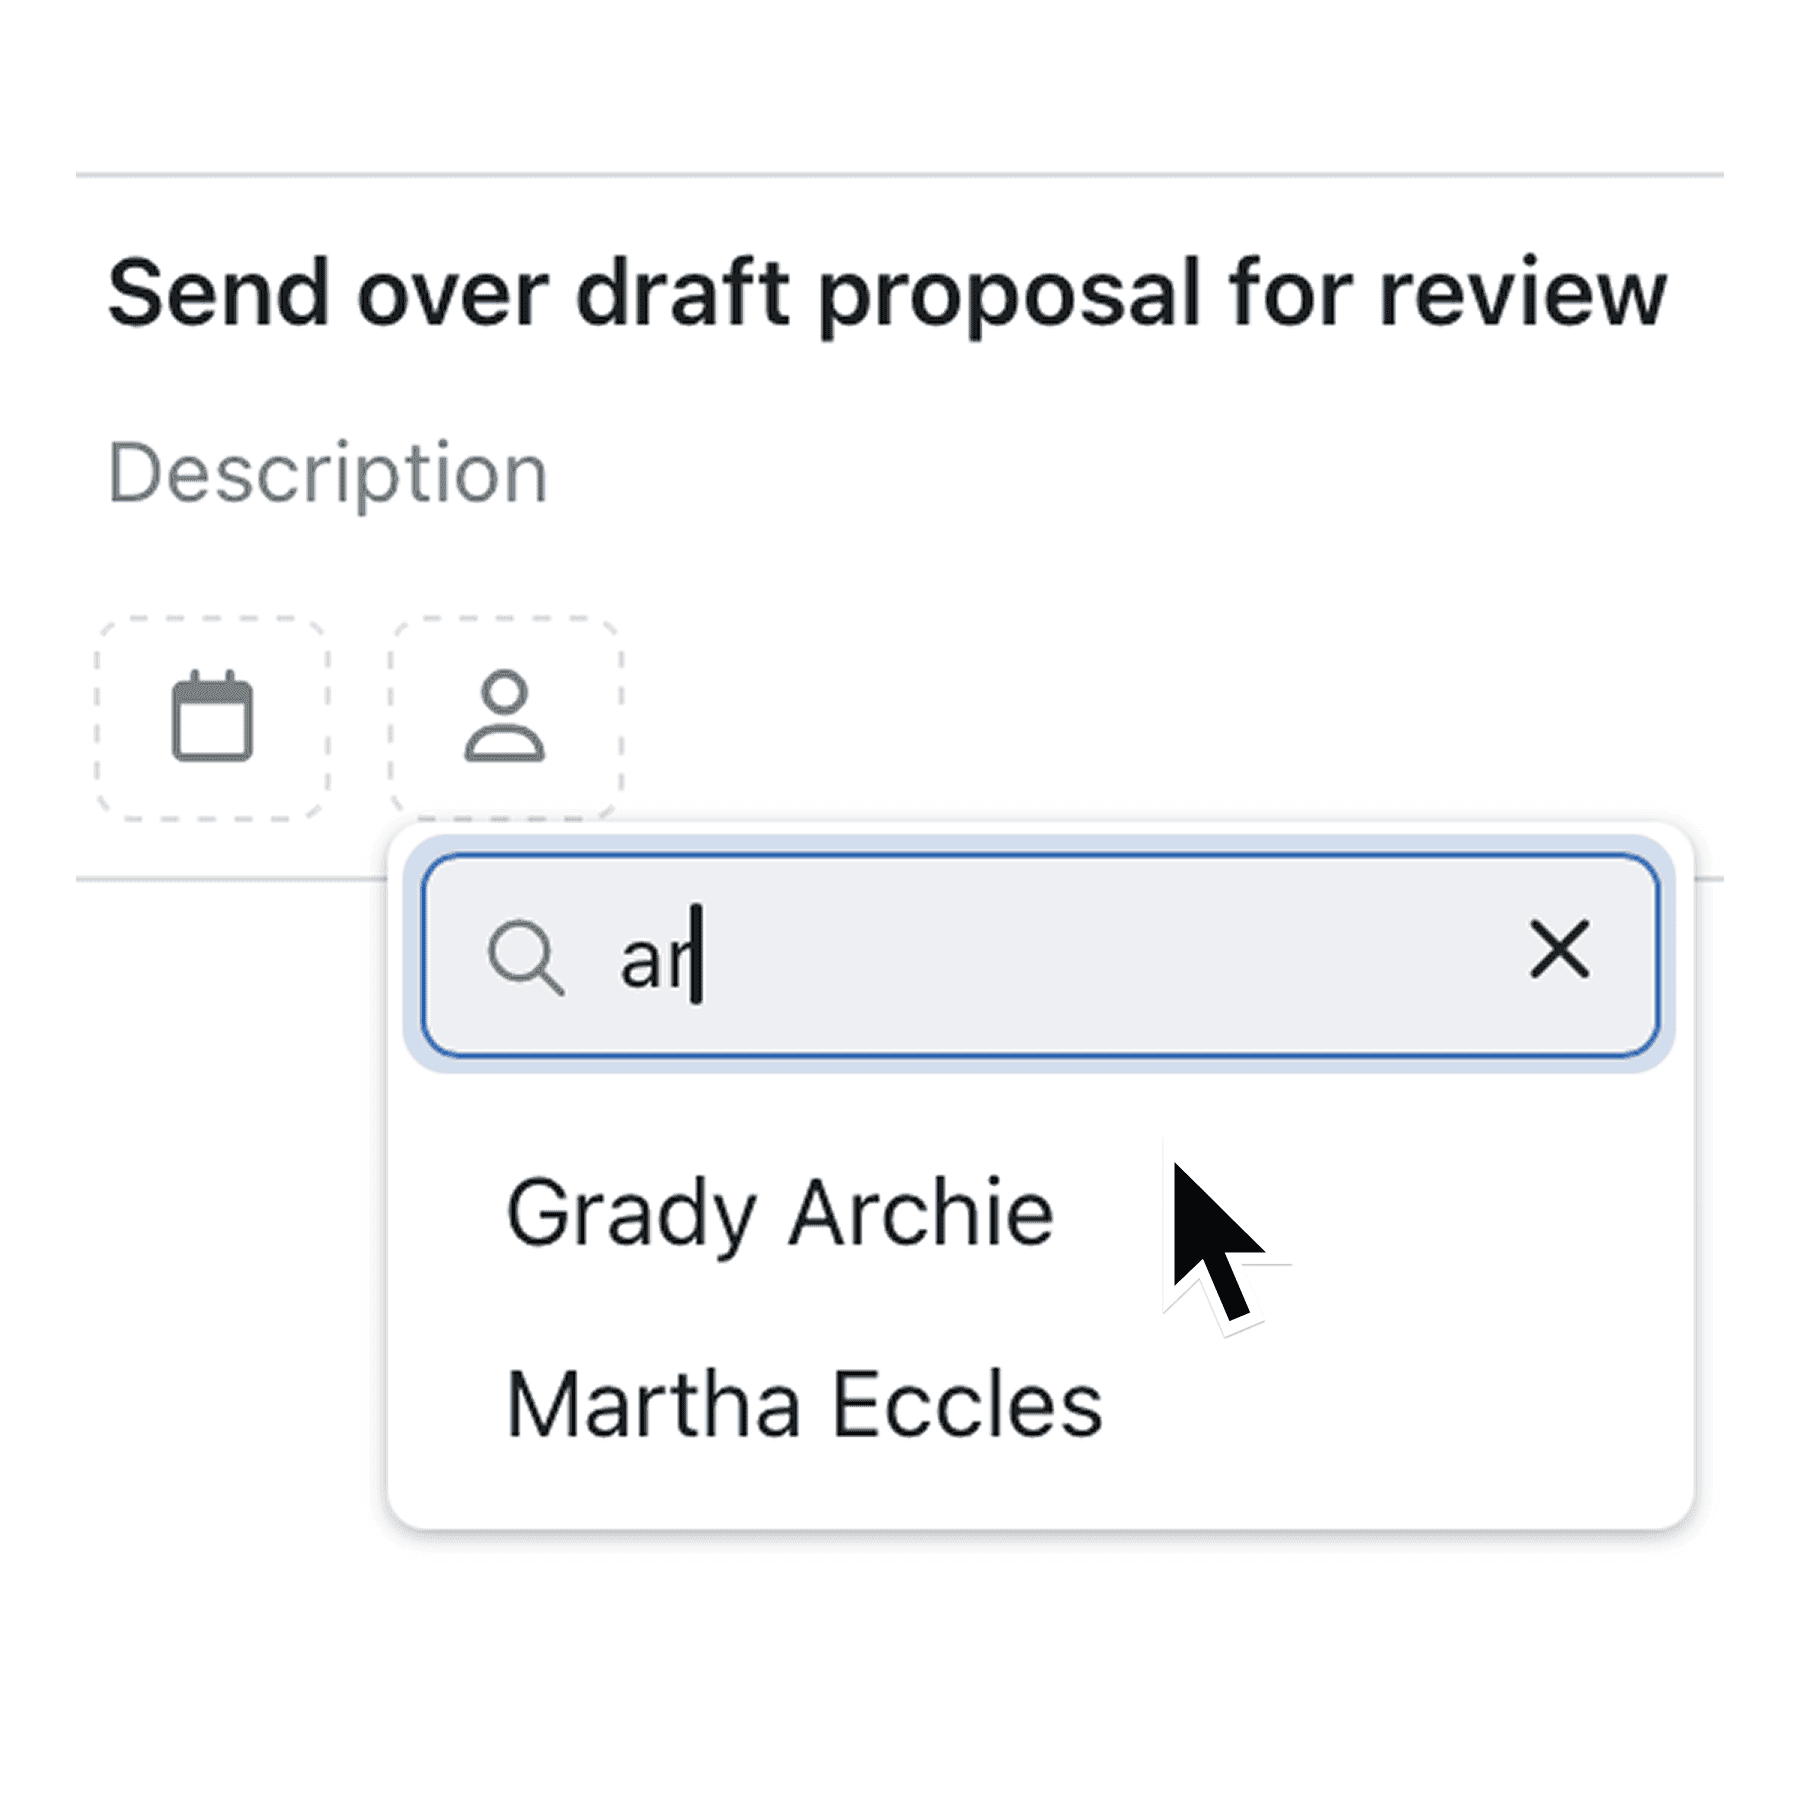Click the horizontal divider above the title
Image resolution: width=1800 pixels, height=1800 pixels.
(900, 172)
